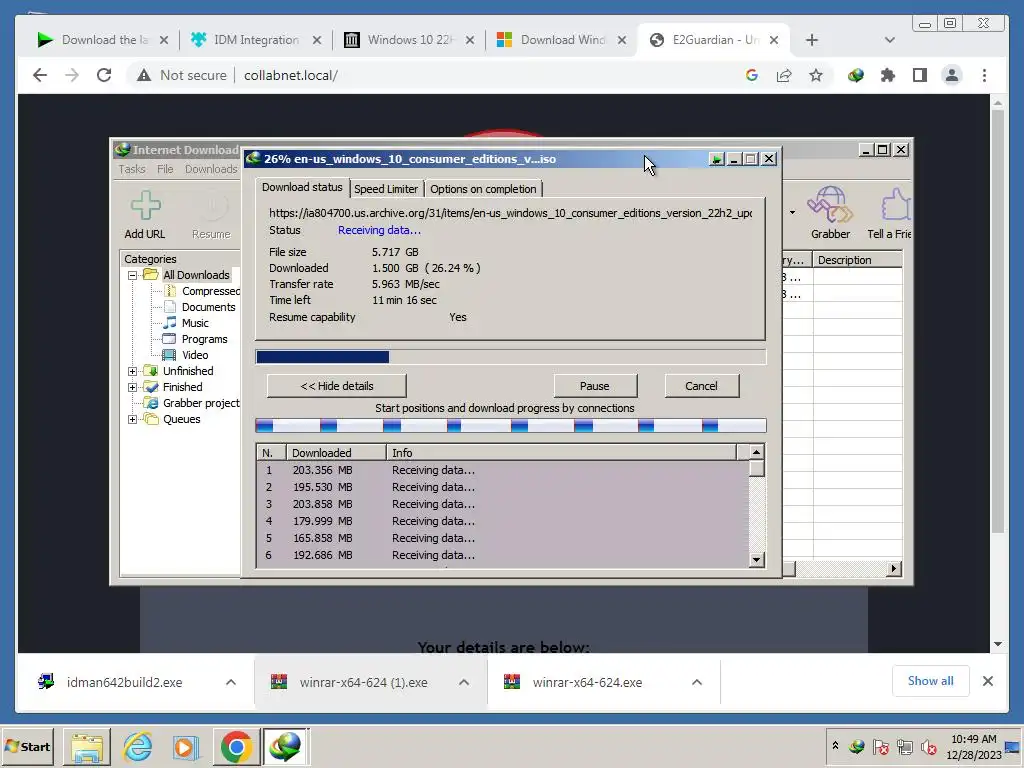
Task: Select the Download status tab
Action: (x=302, y=187)
